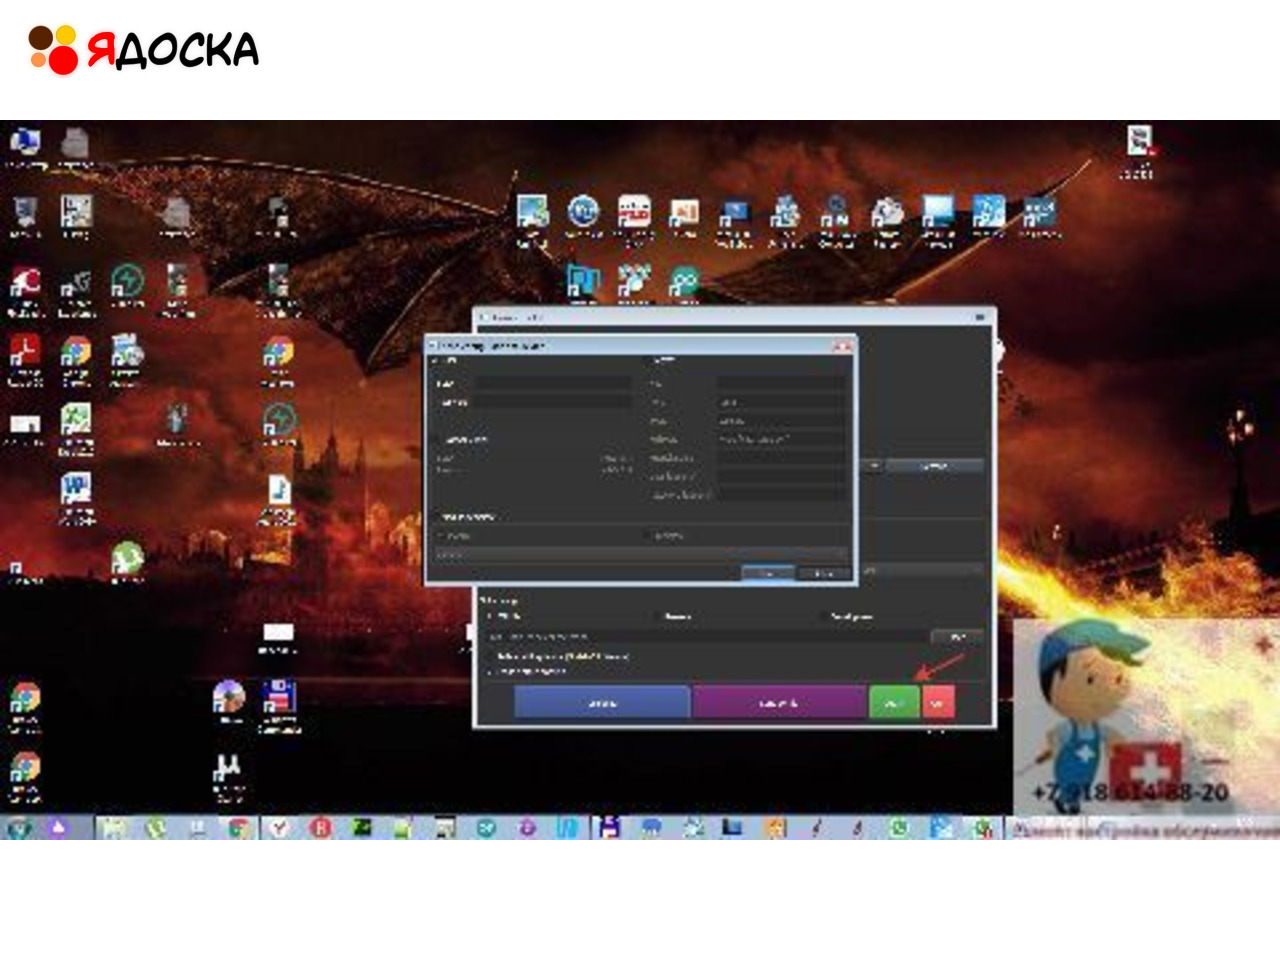Open Chrome from the taskbar
Viewport: 1280px width, 960px height.
[238, 828]
